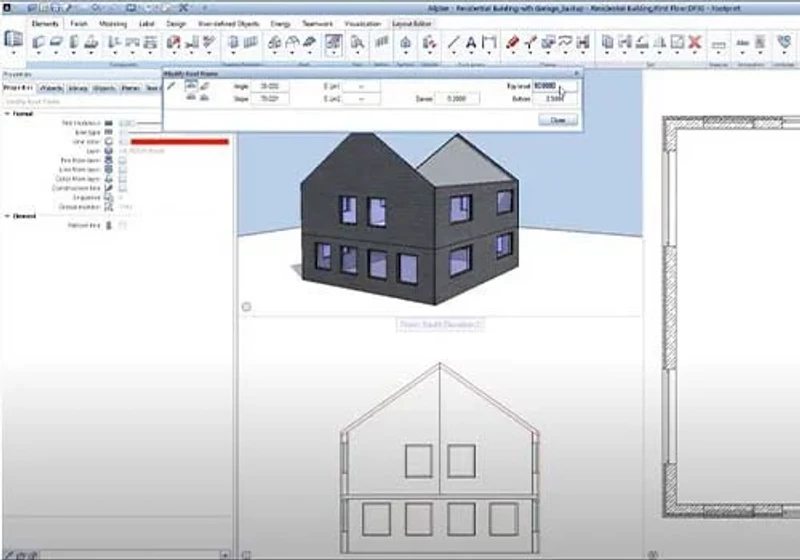
Task: Open dropdown arrow under large building icon
Action: [13, 53]
